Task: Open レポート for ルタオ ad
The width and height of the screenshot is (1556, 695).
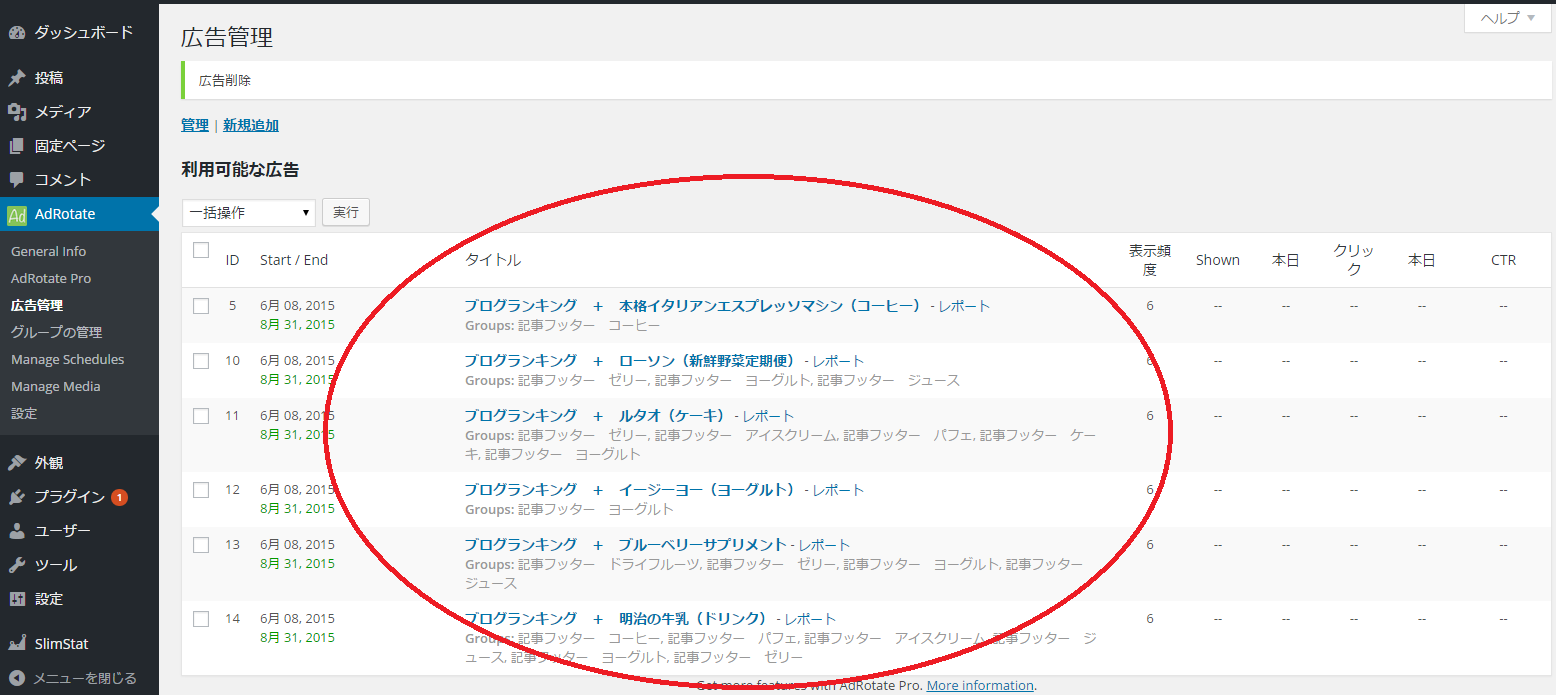Action: 768,416
